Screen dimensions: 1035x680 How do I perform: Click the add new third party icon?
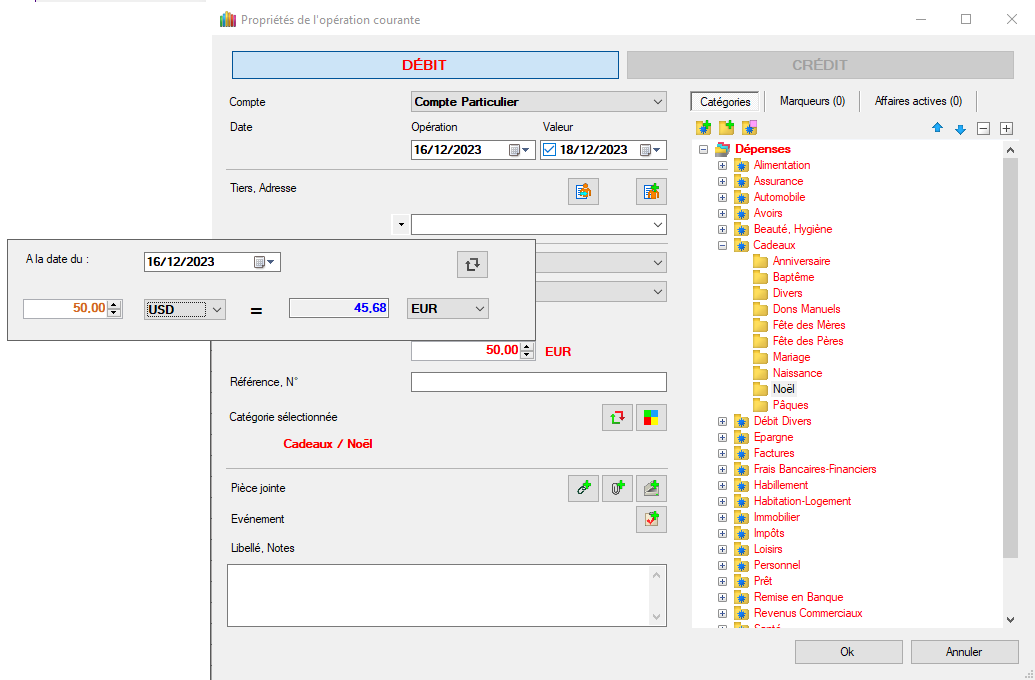point(651,191)
